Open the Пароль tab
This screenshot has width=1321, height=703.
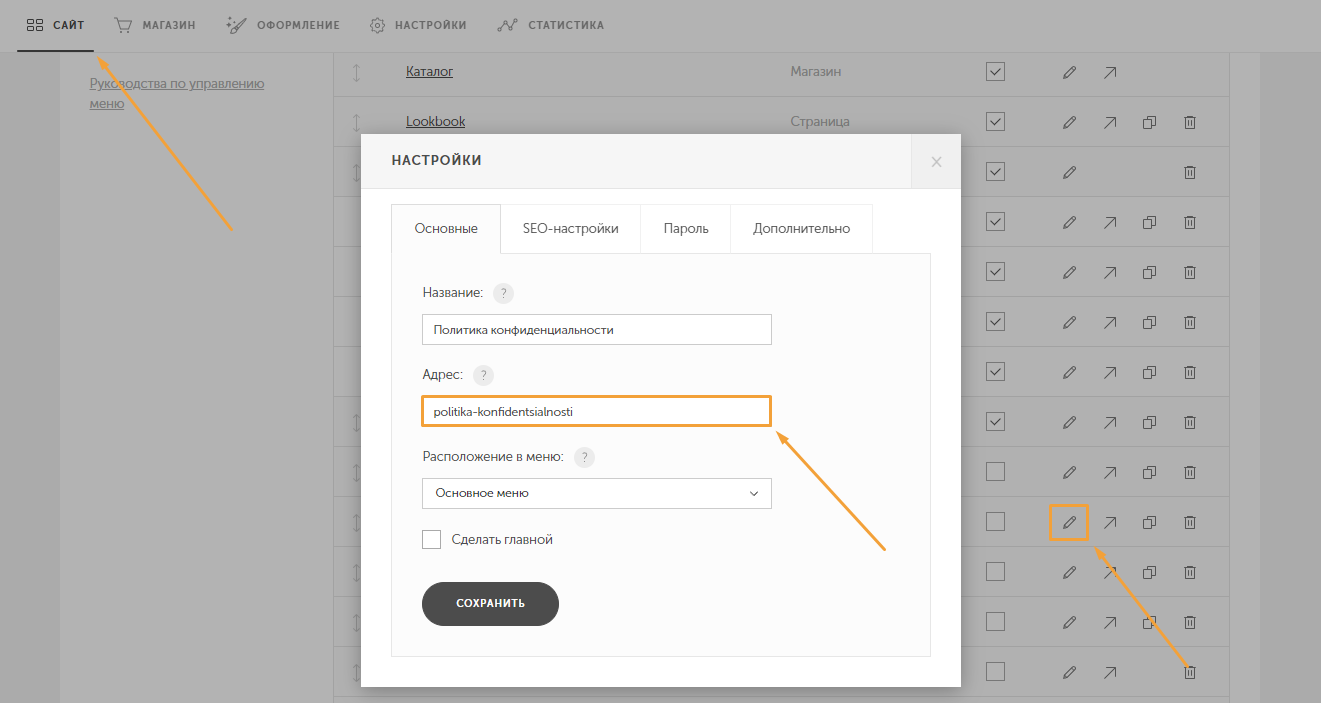click(x=686, y=229)
